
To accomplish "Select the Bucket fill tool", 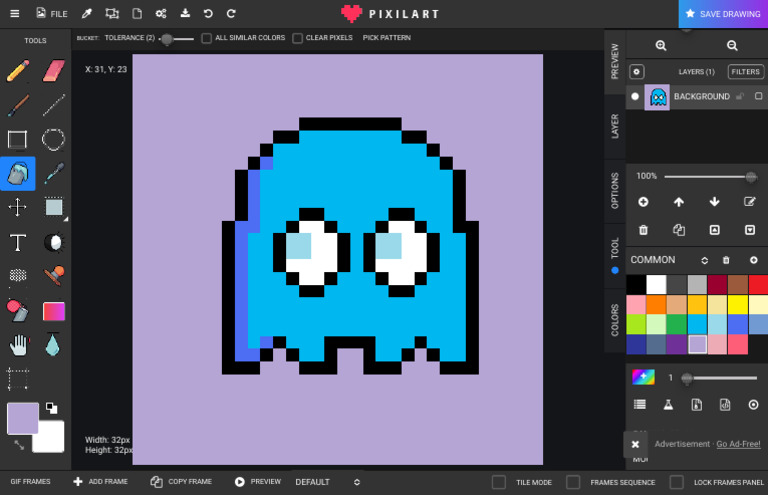I will coord(18,173).
